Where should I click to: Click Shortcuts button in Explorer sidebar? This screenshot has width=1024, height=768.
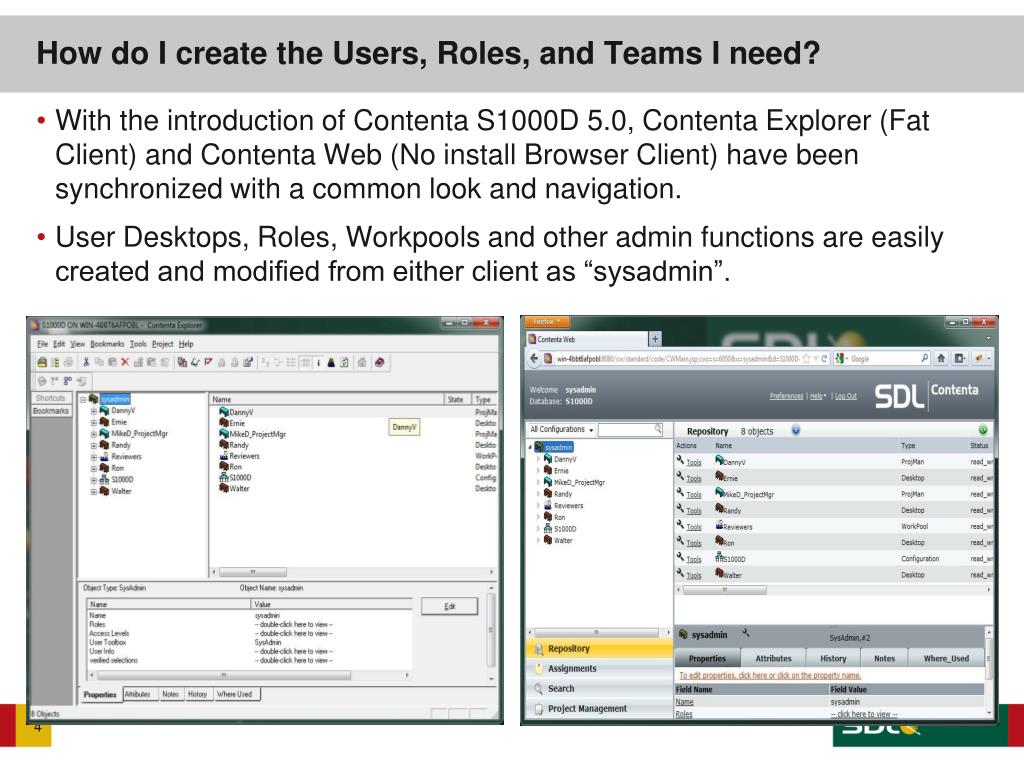tap(50, 398)
